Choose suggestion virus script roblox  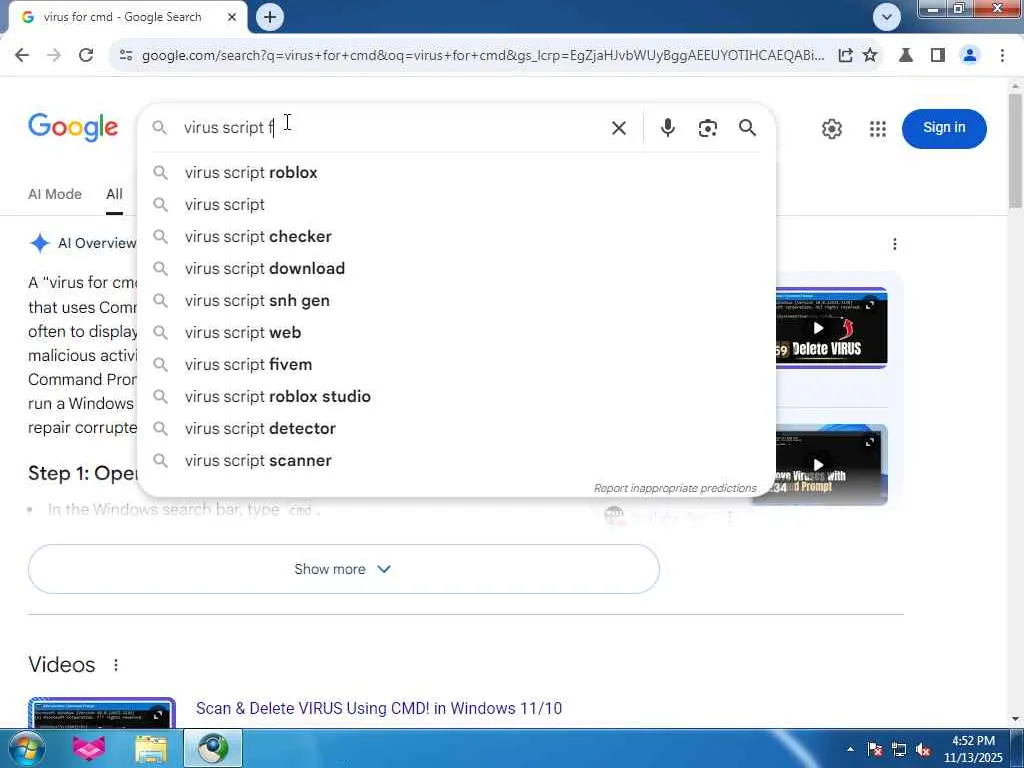point(456,172)
